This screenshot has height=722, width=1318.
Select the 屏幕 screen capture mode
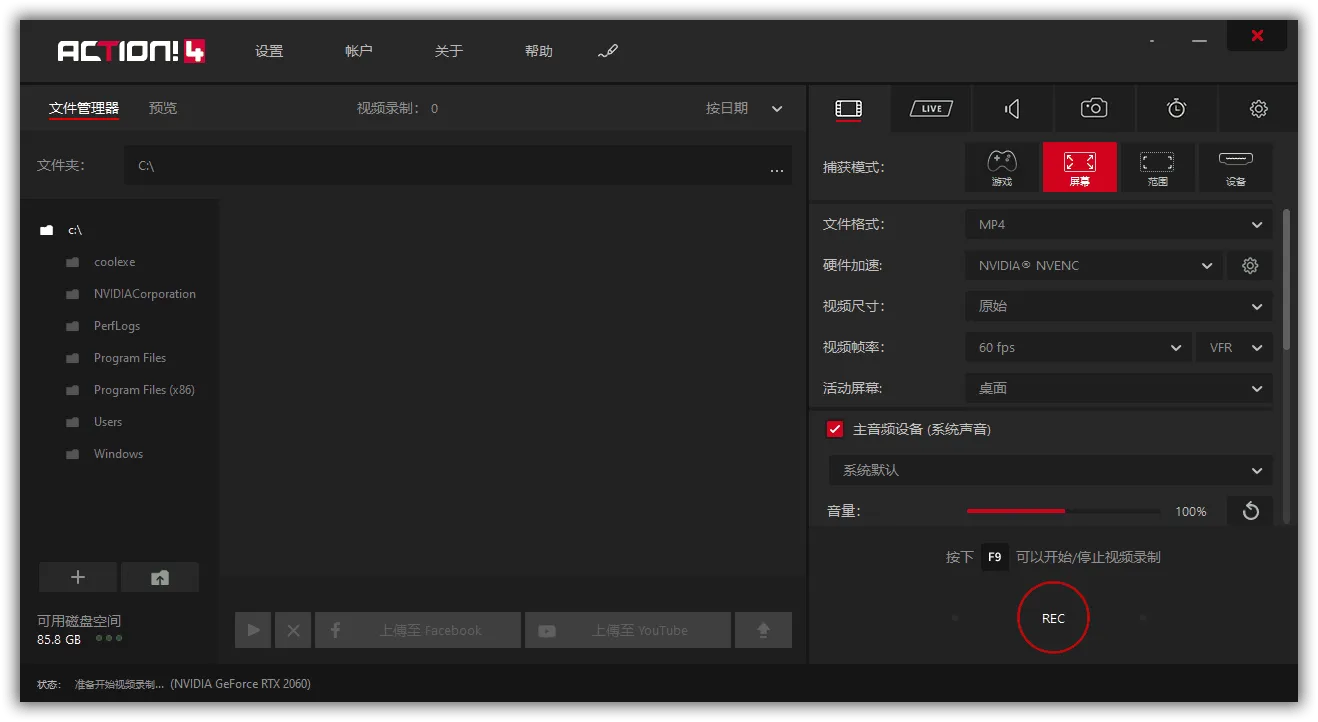[x=1080, y=167]
